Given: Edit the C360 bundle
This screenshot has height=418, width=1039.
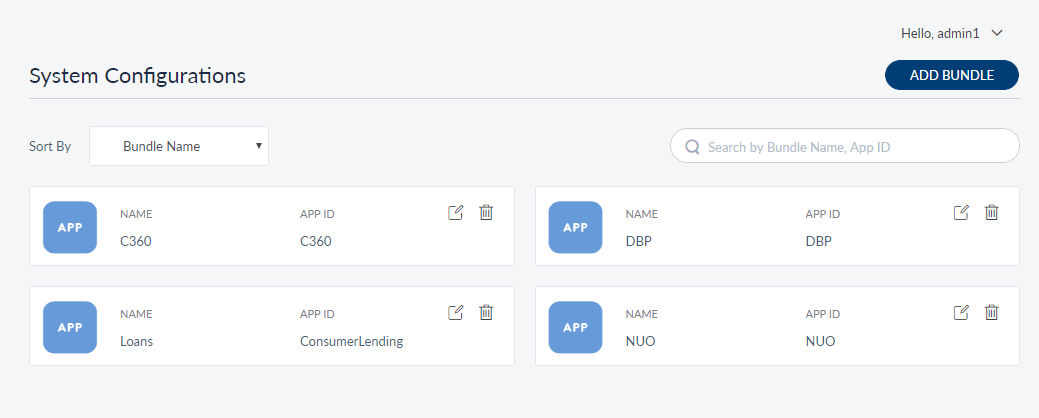Looking at the screenshot, I should pos(456,212).
